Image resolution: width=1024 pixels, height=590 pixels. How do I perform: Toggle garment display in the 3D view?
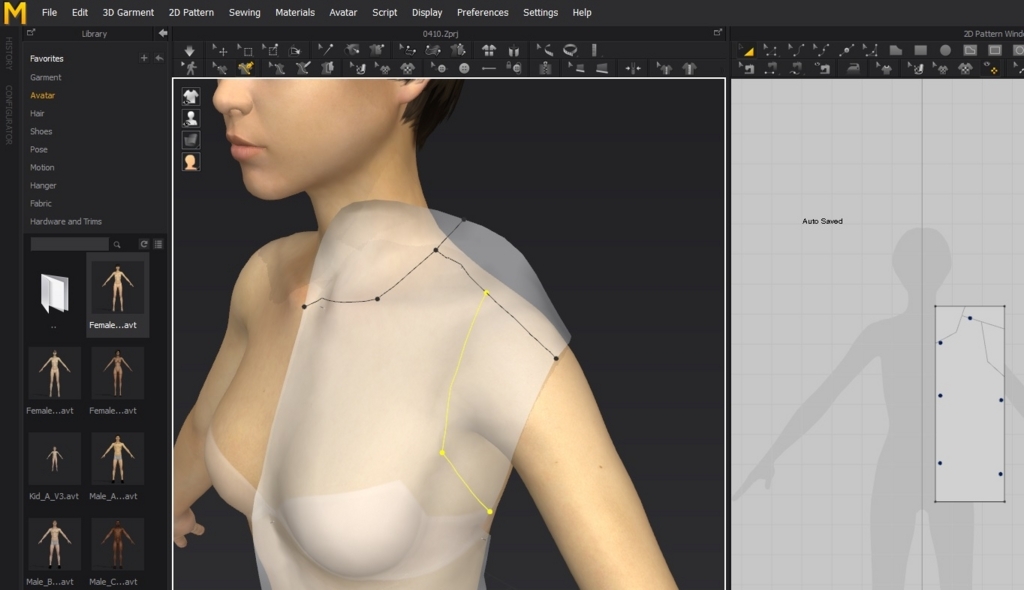point(191,97)
